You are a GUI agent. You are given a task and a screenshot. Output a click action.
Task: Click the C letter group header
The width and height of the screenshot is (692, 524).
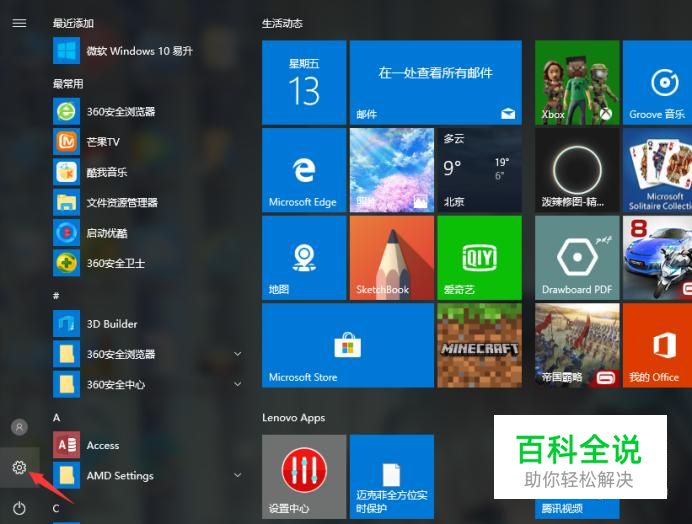(56, 509)
